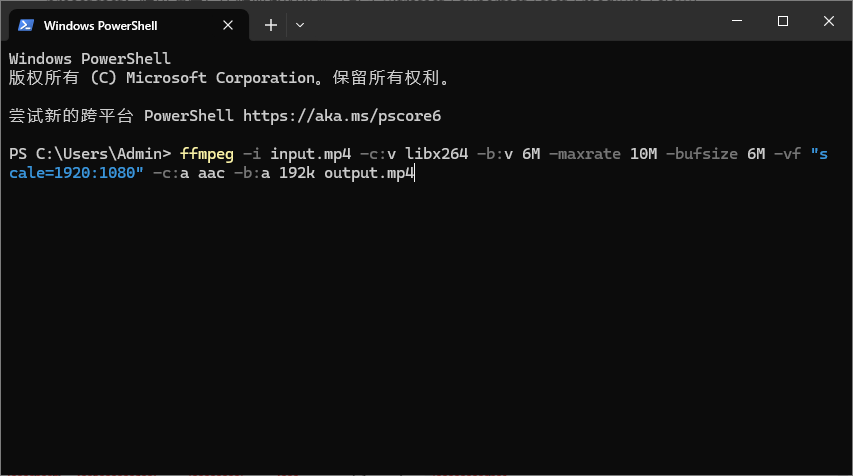
Task: Expand the new tab profile dropdown chevron
Action: point(300,25)
